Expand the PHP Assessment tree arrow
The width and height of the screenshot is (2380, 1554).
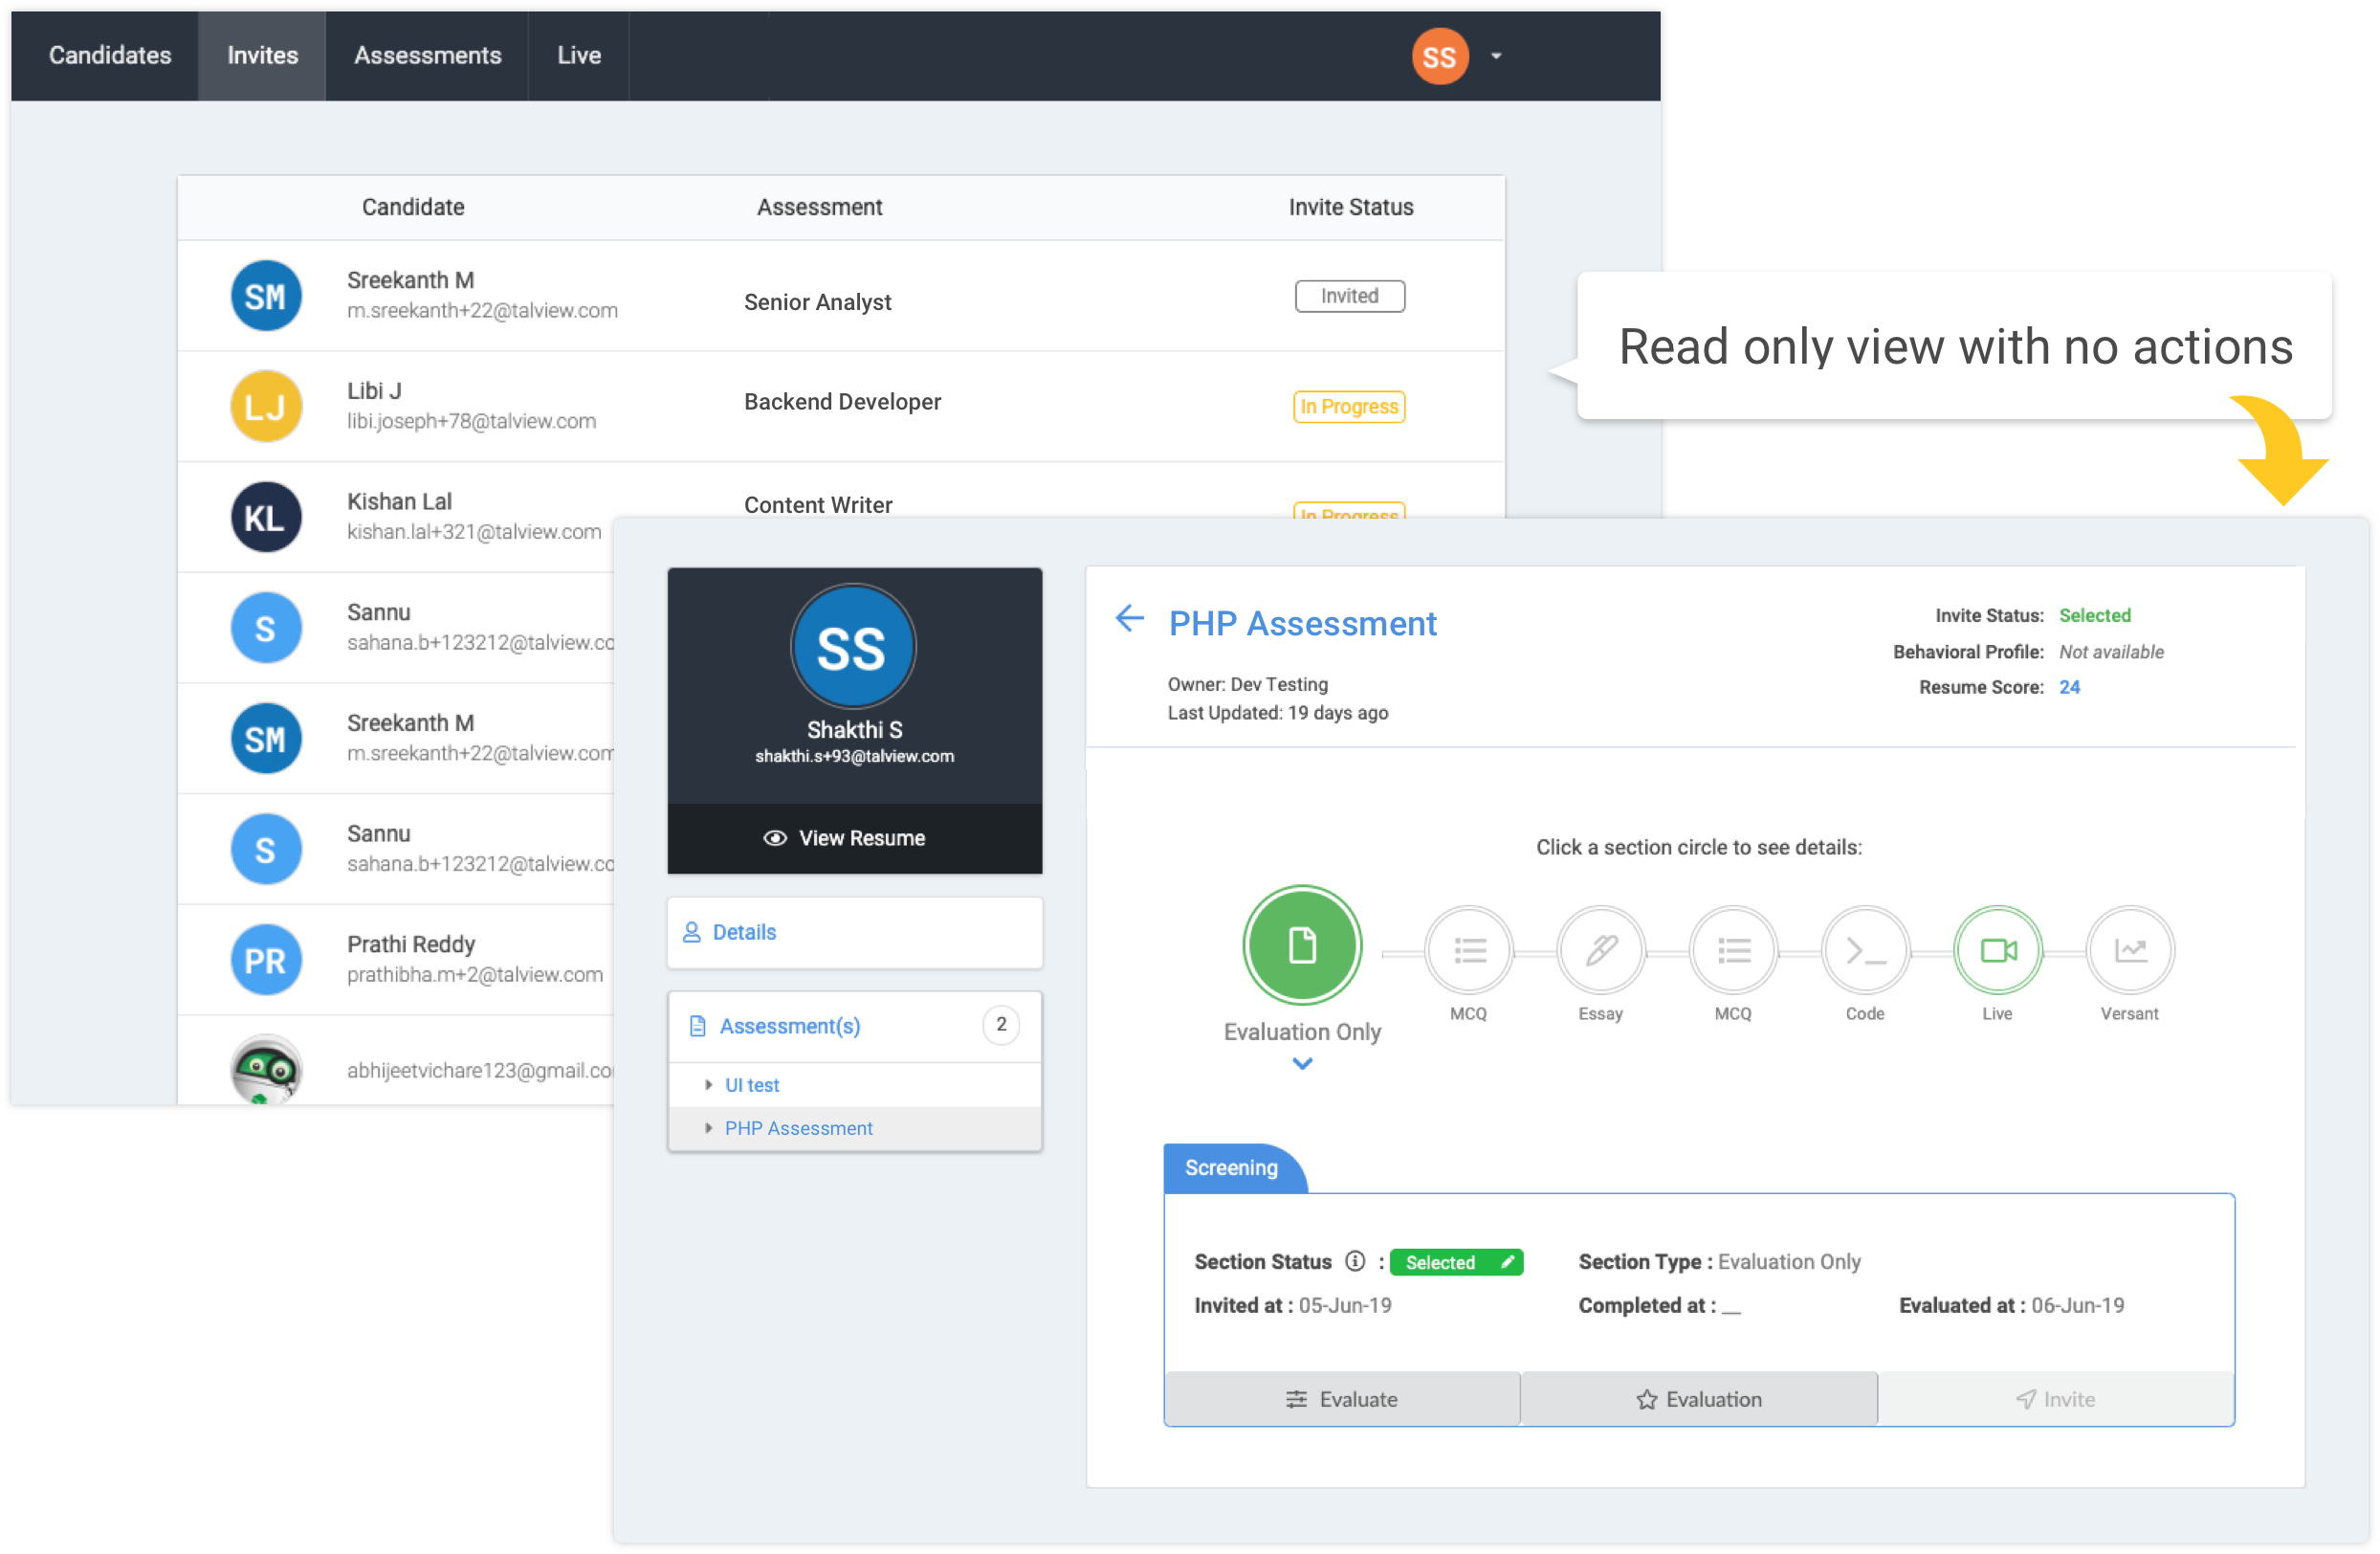tap(708, 1128)
